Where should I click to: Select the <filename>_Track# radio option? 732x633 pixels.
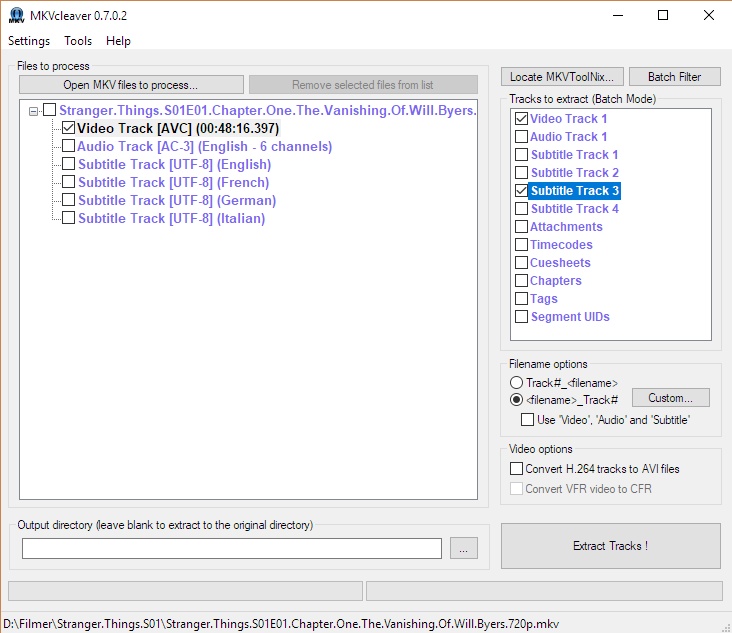516,400
